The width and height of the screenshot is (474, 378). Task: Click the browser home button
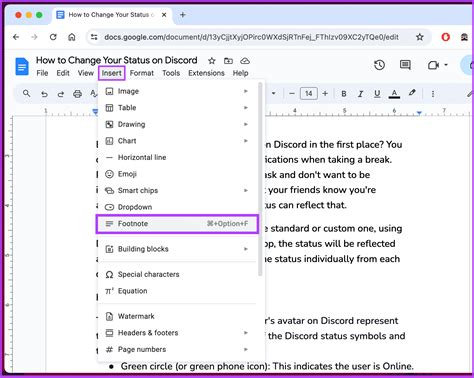click(x=72, y=37)
